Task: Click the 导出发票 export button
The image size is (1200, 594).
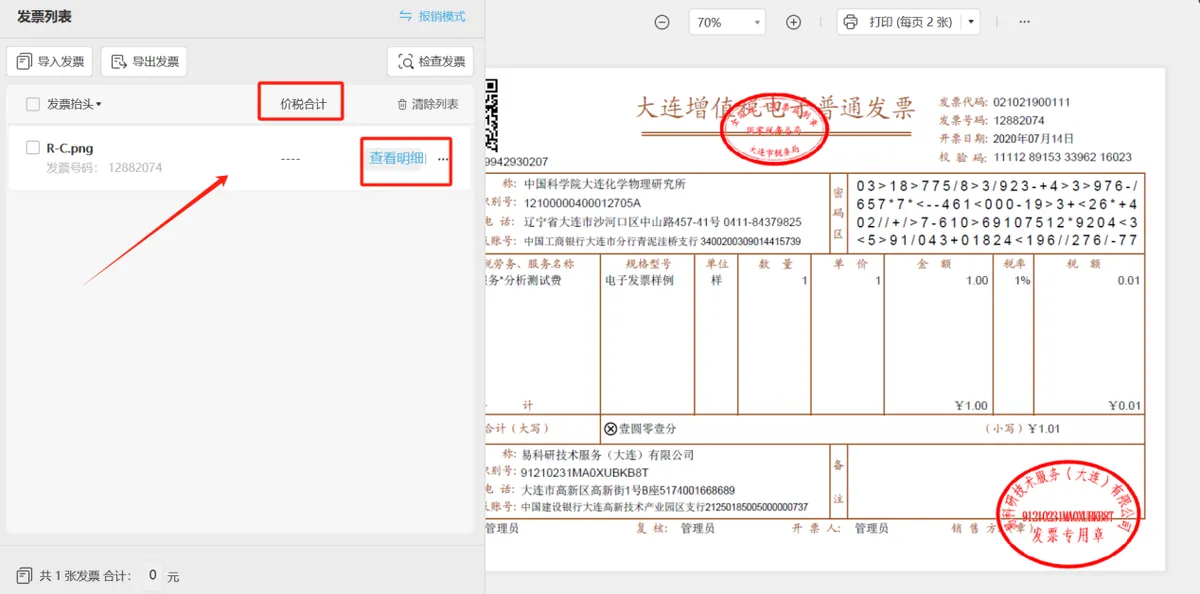Action: tap(144, 62)
